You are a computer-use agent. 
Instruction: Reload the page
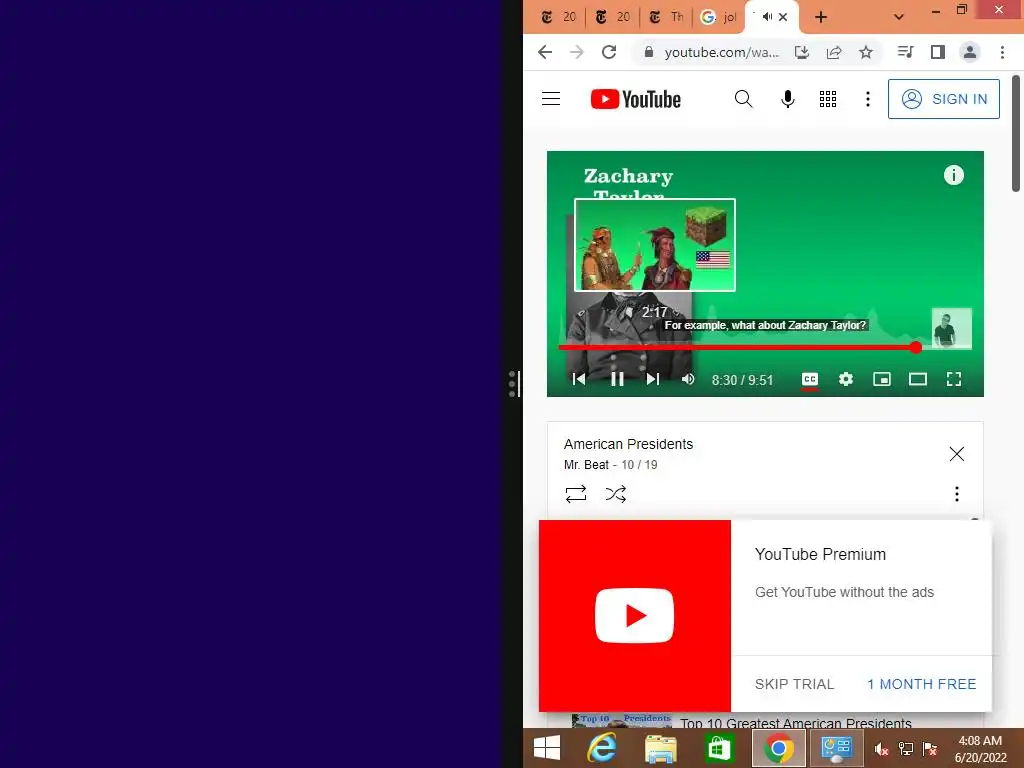[609, 52]
